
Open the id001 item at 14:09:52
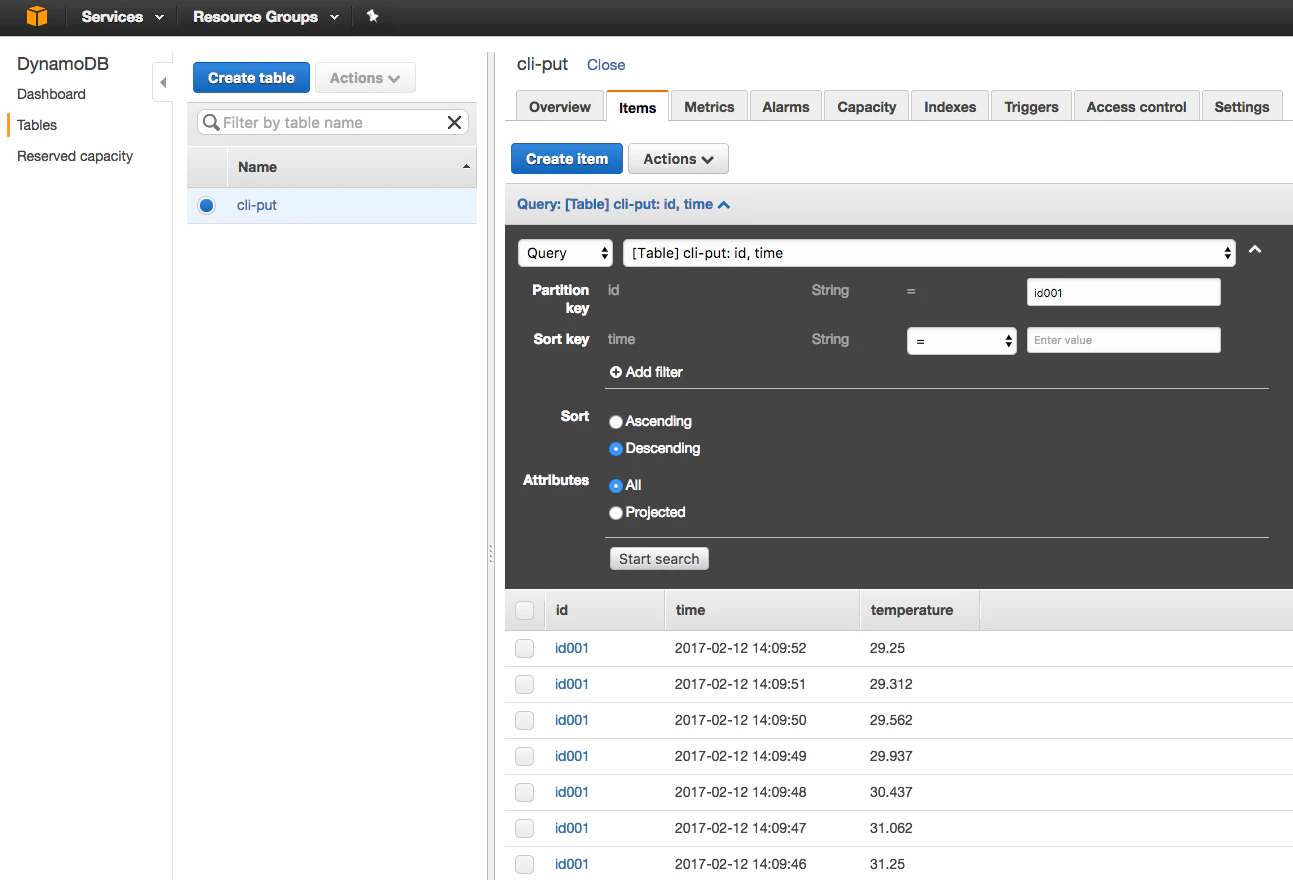click(572, 648)
